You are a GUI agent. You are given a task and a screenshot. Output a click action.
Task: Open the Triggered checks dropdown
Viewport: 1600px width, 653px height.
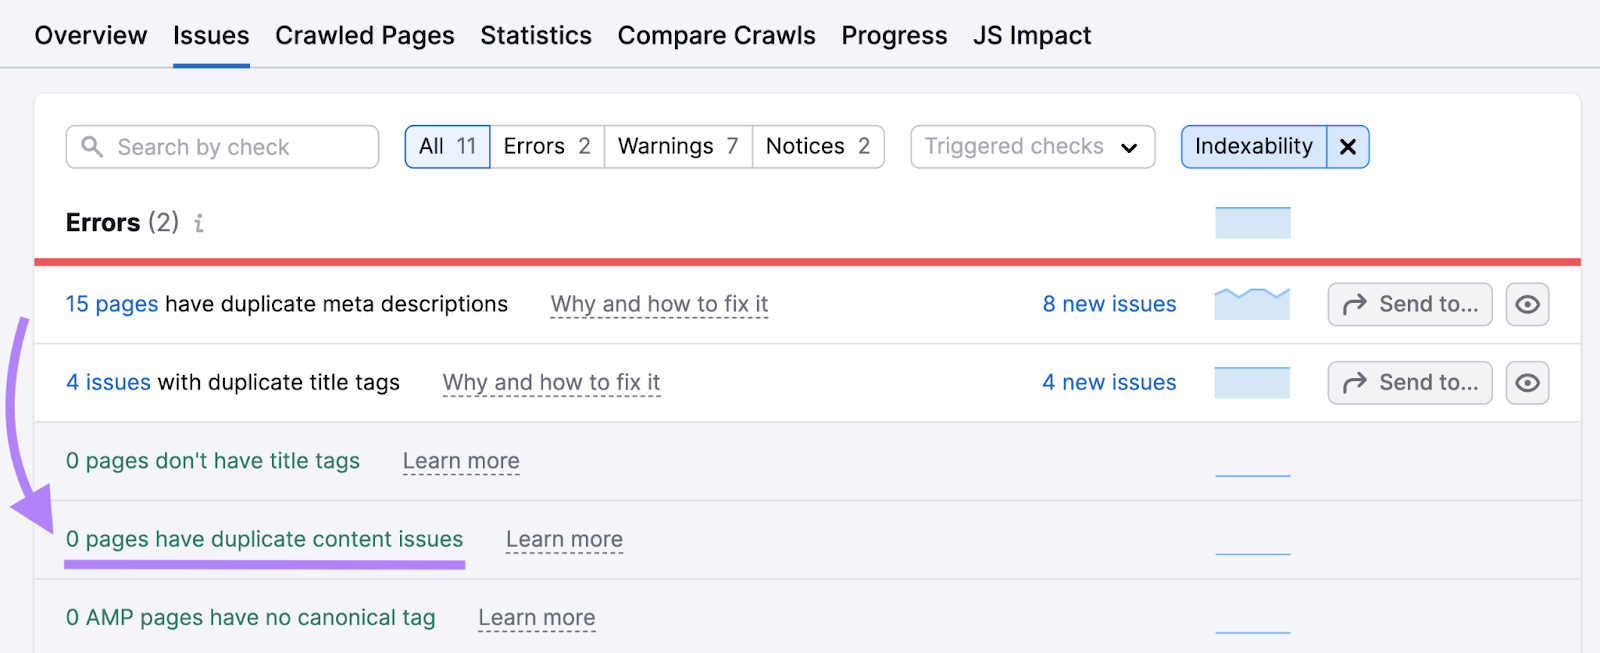1031,146
